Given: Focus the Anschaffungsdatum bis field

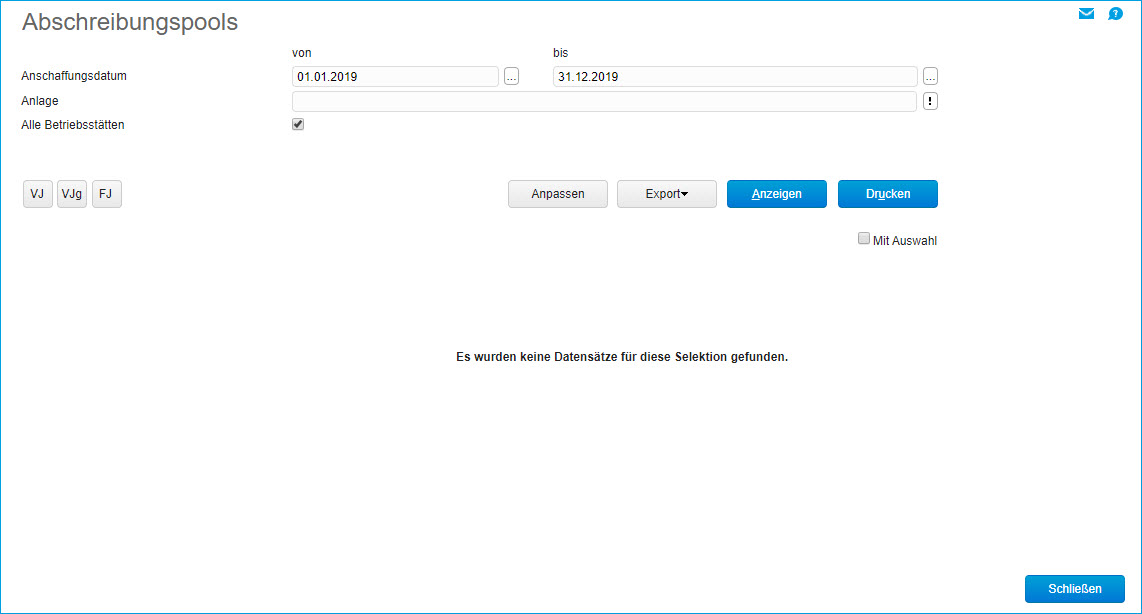Looking at the screenshot, I should 735,77.
